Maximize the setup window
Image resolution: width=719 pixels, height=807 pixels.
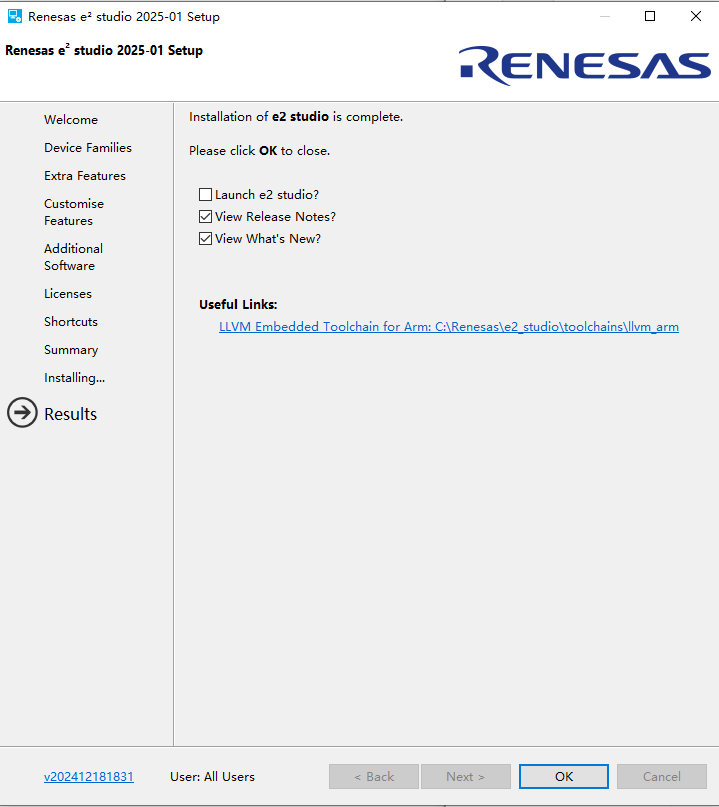point(650,16)
